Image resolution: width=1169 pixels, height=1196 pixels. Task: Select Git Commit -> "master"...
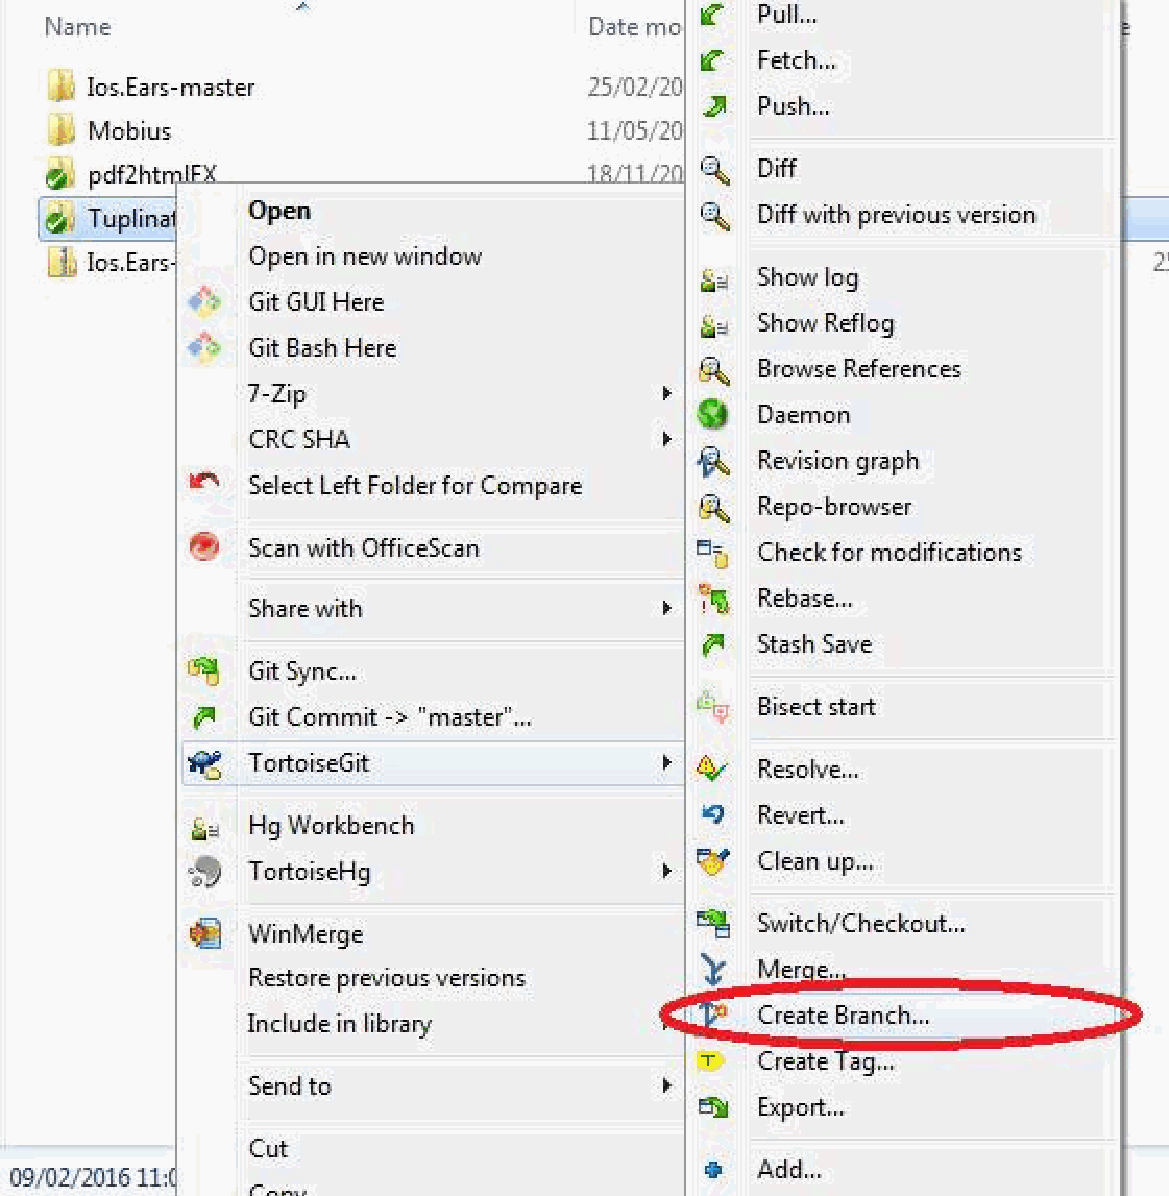click(x=390, y=717)
